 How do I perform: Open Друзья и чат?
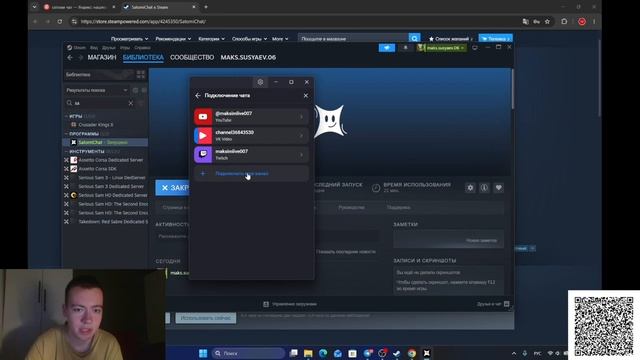coord(493,304)
